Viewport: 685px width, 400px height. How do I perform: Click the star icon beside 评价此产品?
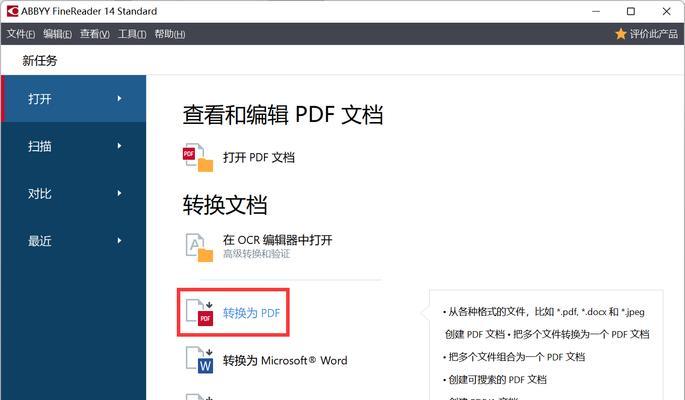click(x=620, y=34)
